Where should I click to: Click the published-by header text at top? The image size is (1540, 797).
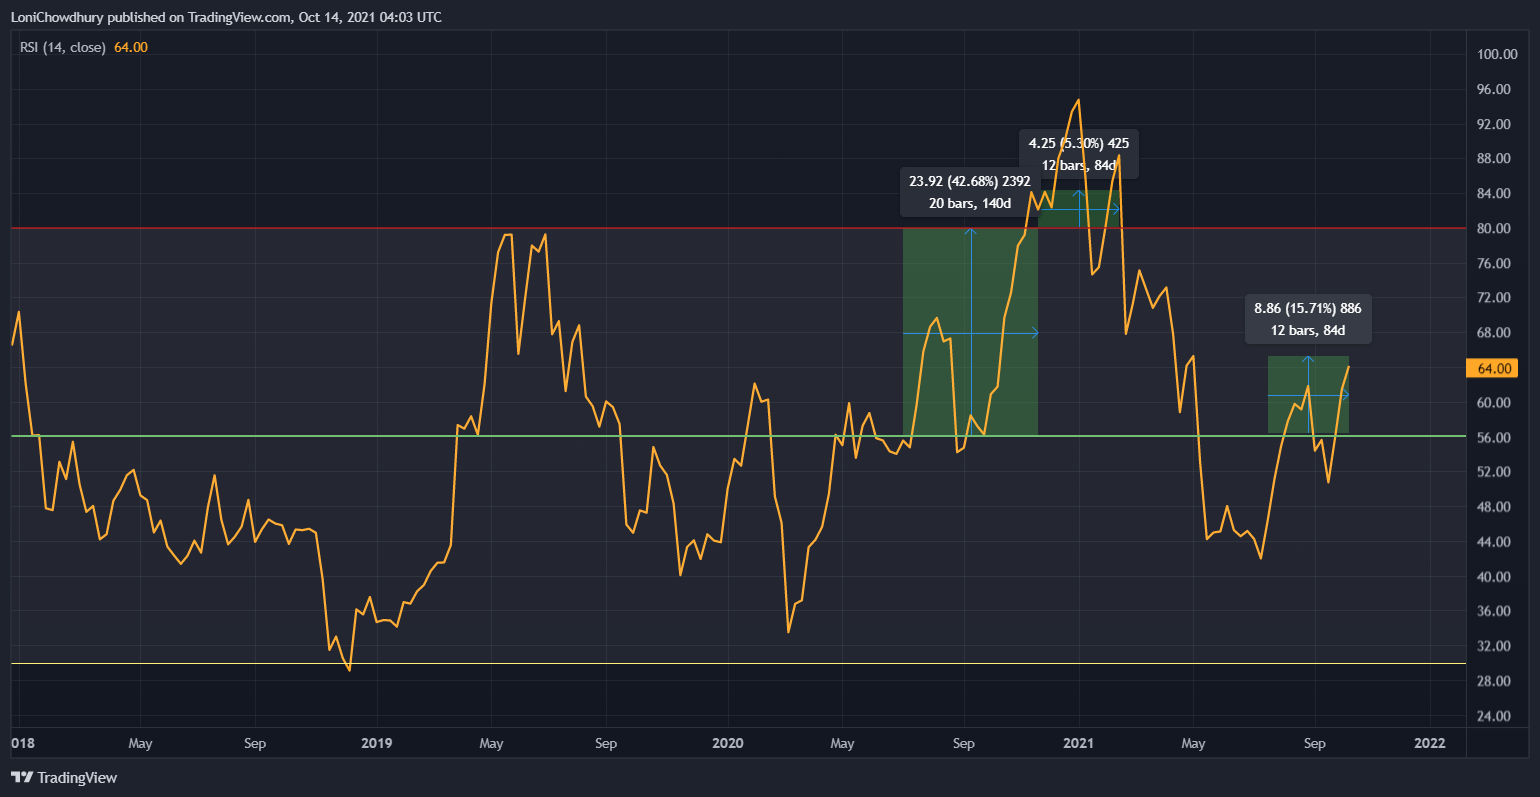(x=226, y=17)
